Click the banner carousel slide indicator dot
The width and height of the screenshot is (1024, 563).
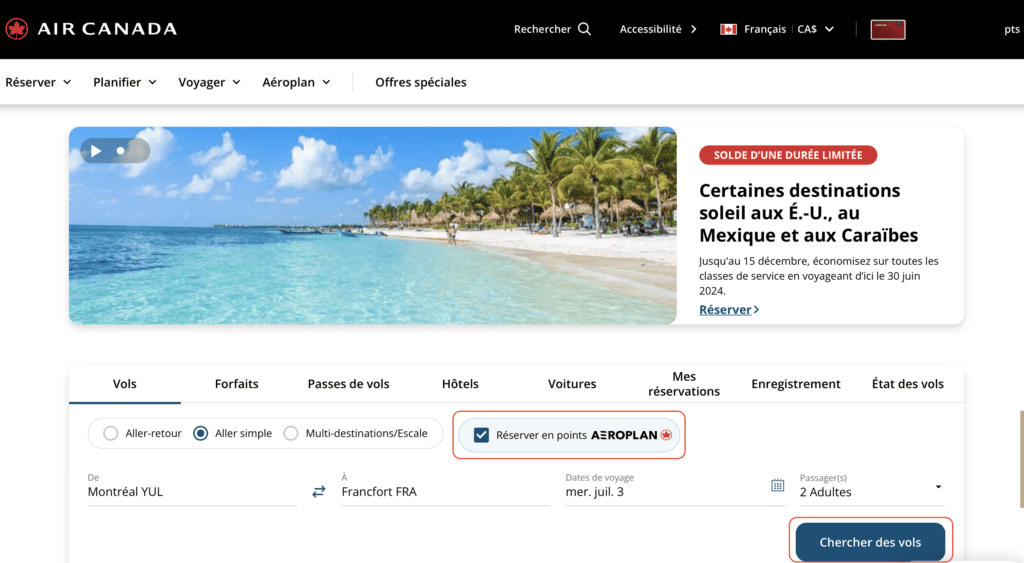[x=121, y=151]
